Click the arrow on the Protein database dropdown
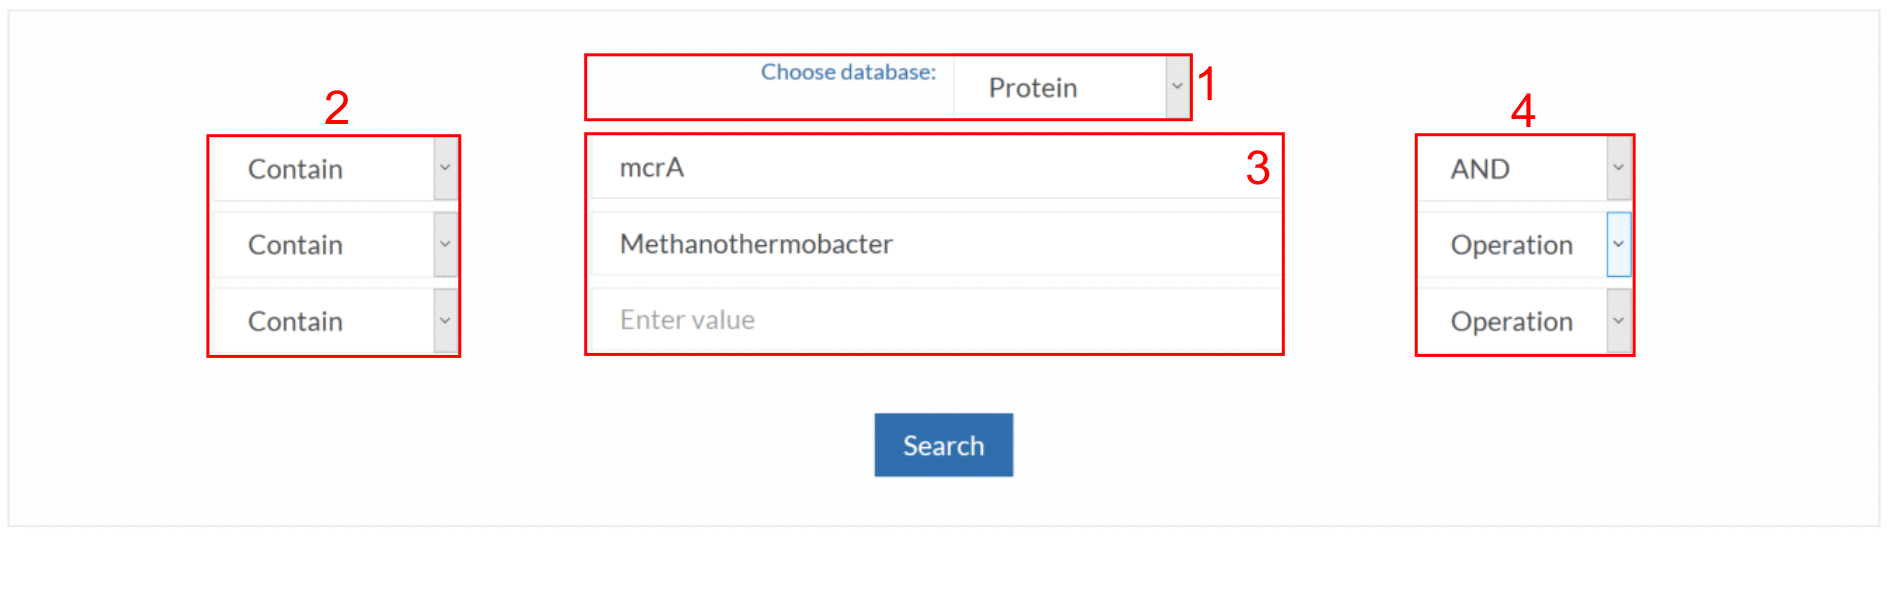The height and width of the screenshot is (590, 1890). pyautogui.click(x=1177, y=87)
